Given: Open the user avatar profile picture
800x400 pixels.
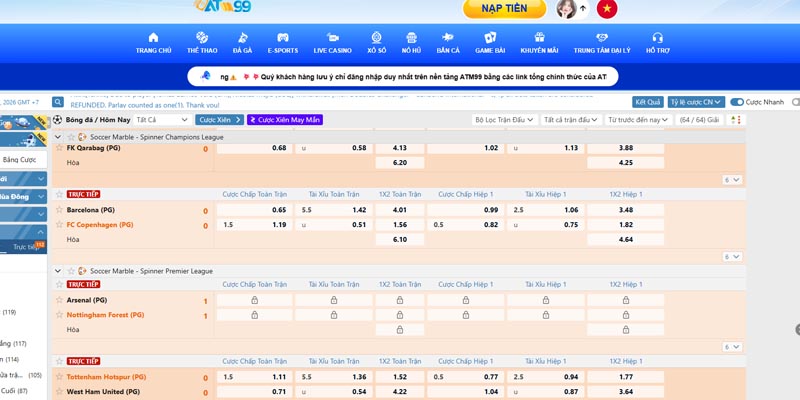Looking at the screenshot, I should tap(567, 9).
